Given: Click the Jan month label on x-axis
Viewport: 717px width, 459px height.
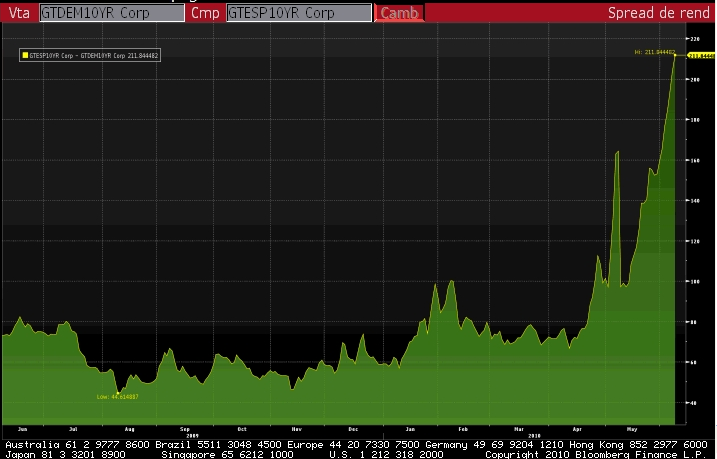Looking at the screenshot, I should (x=410, y=429).
